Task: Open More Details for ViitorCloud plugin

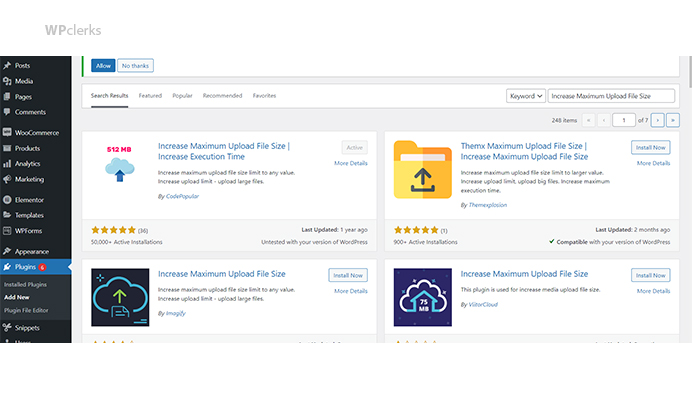Action: click(x=654, y=291)
